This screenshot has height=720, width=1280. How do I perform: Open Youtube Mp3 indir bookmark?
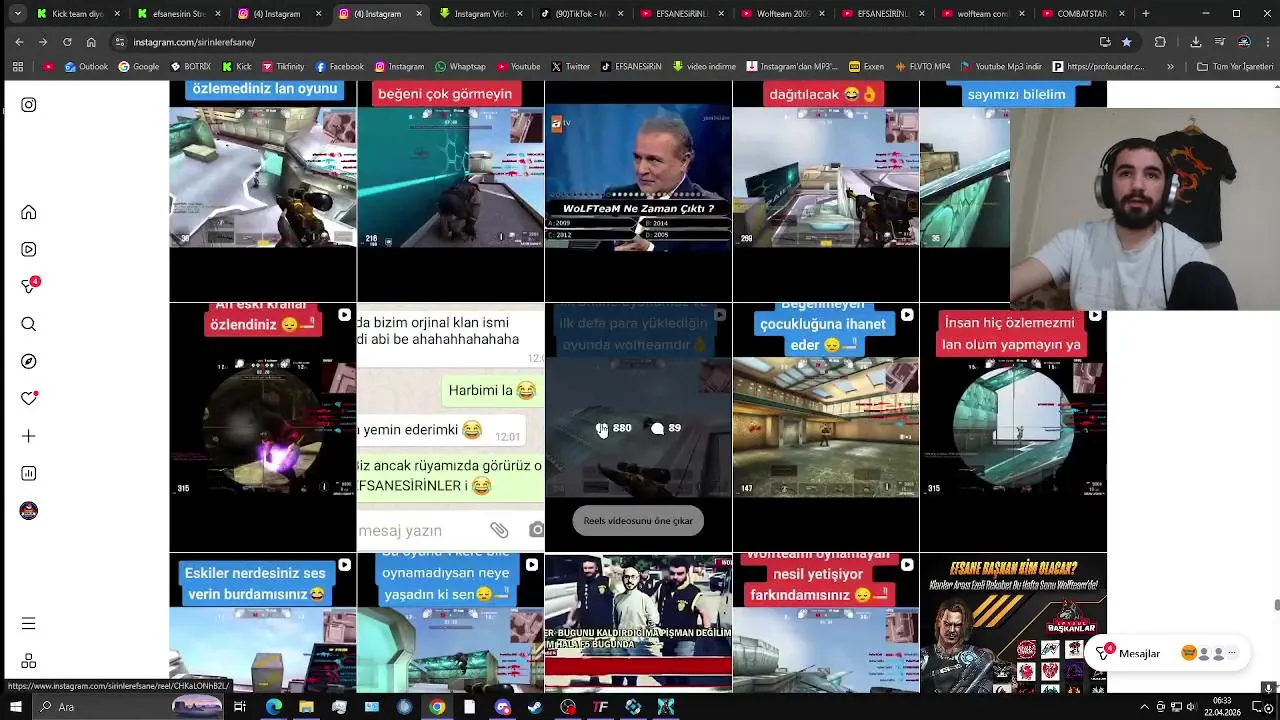[1000, 67]
